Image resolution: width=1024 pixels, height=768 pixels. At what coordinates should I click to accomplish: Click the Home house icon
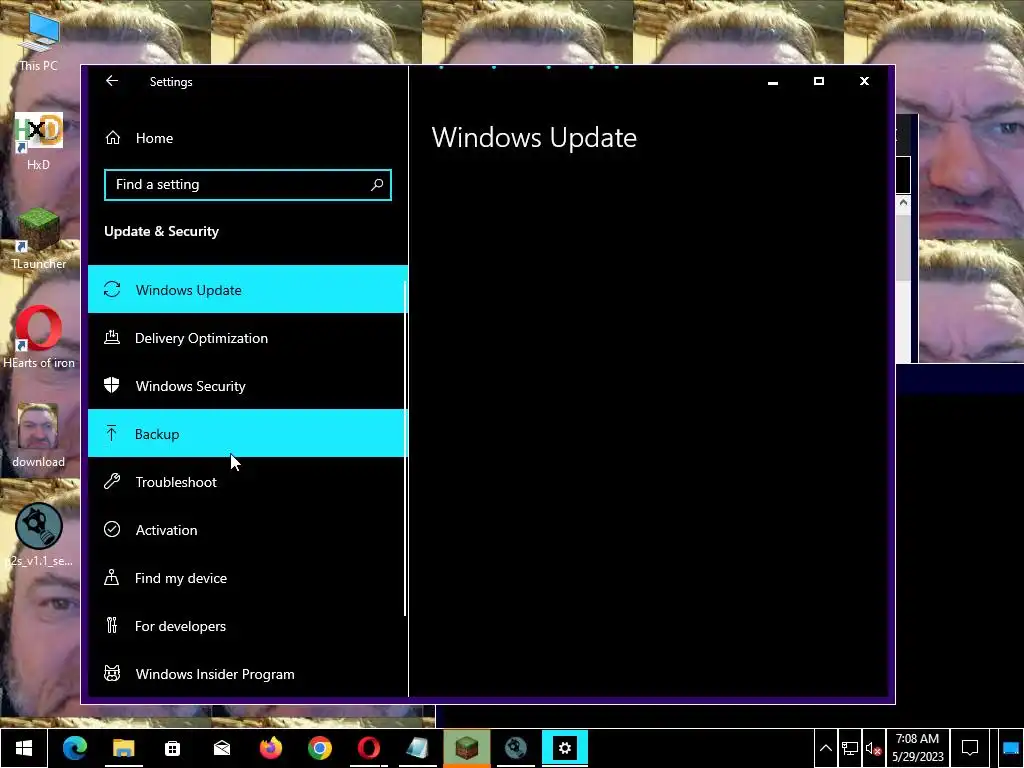[113, 138]
